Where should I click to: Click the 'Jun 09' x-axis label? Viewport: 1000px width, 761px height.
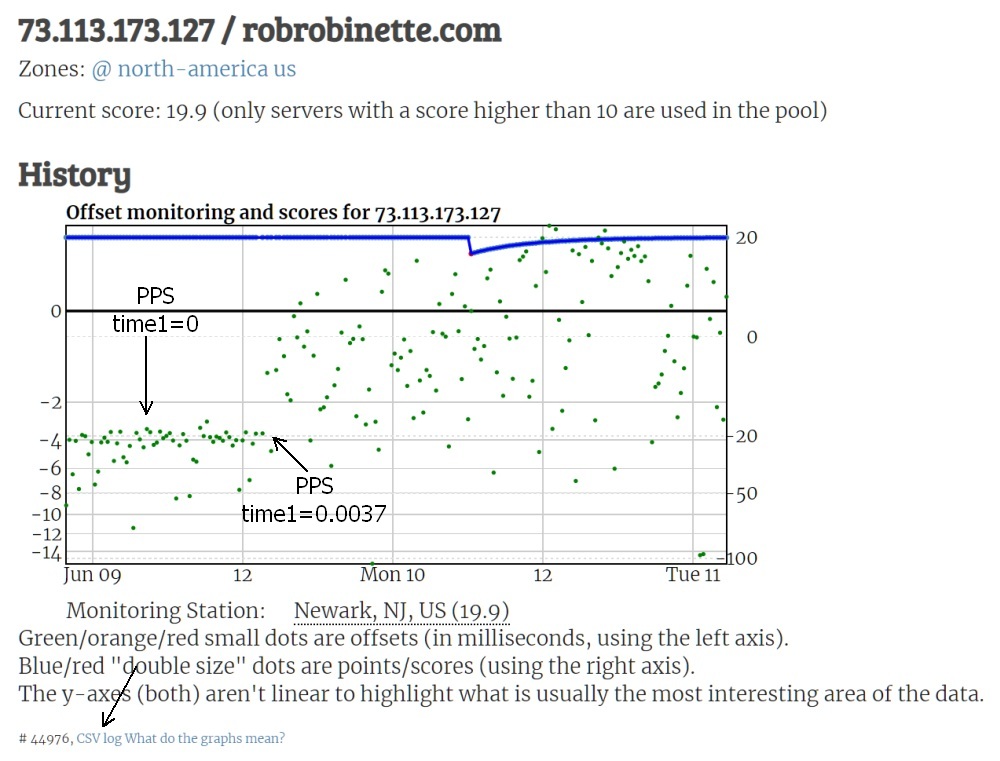[x=92, y=575]
